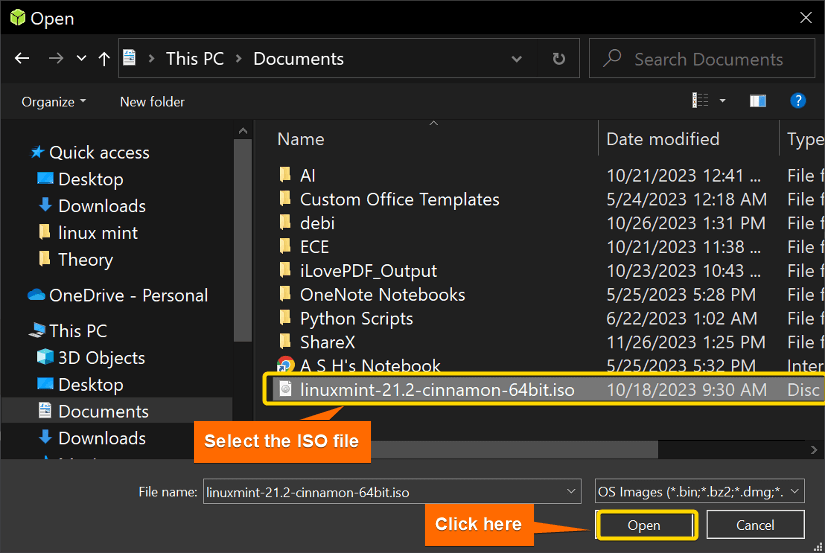The image size is (825, 553).
Task: Click 'Documents' in the address bar
Action: [298, 58]
